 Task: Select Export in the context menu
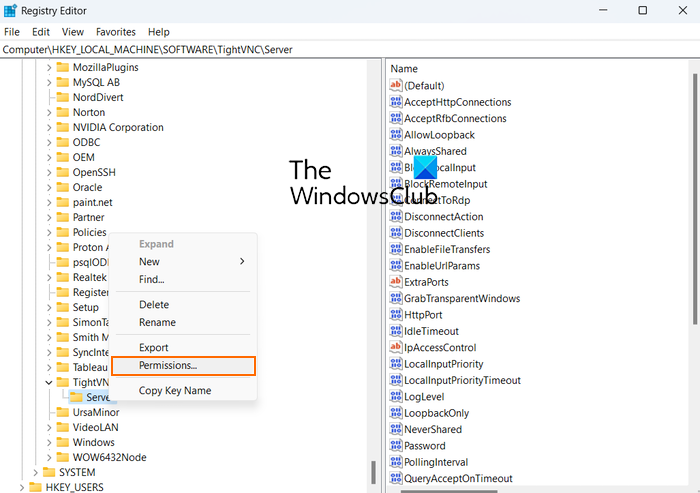(183, 347)
